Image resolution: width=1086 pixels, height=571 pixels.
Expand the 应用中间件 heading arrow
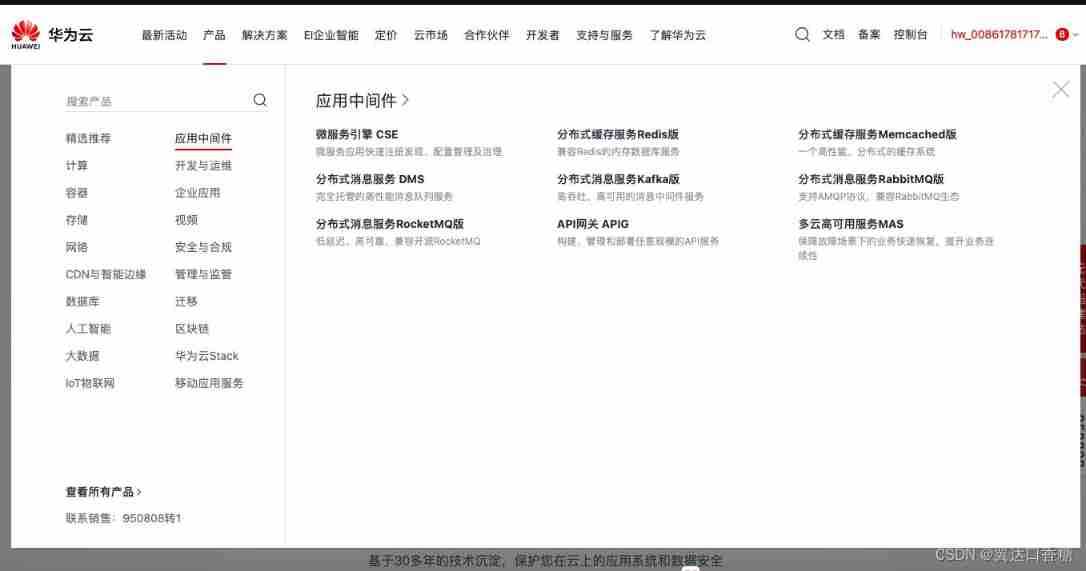(x=406, y=100)
